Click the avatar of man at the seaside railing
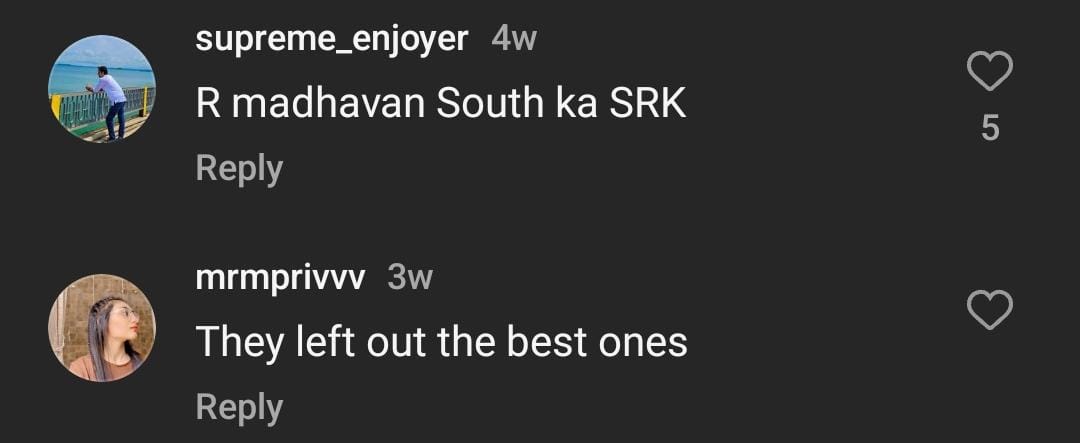 point(102,89)
